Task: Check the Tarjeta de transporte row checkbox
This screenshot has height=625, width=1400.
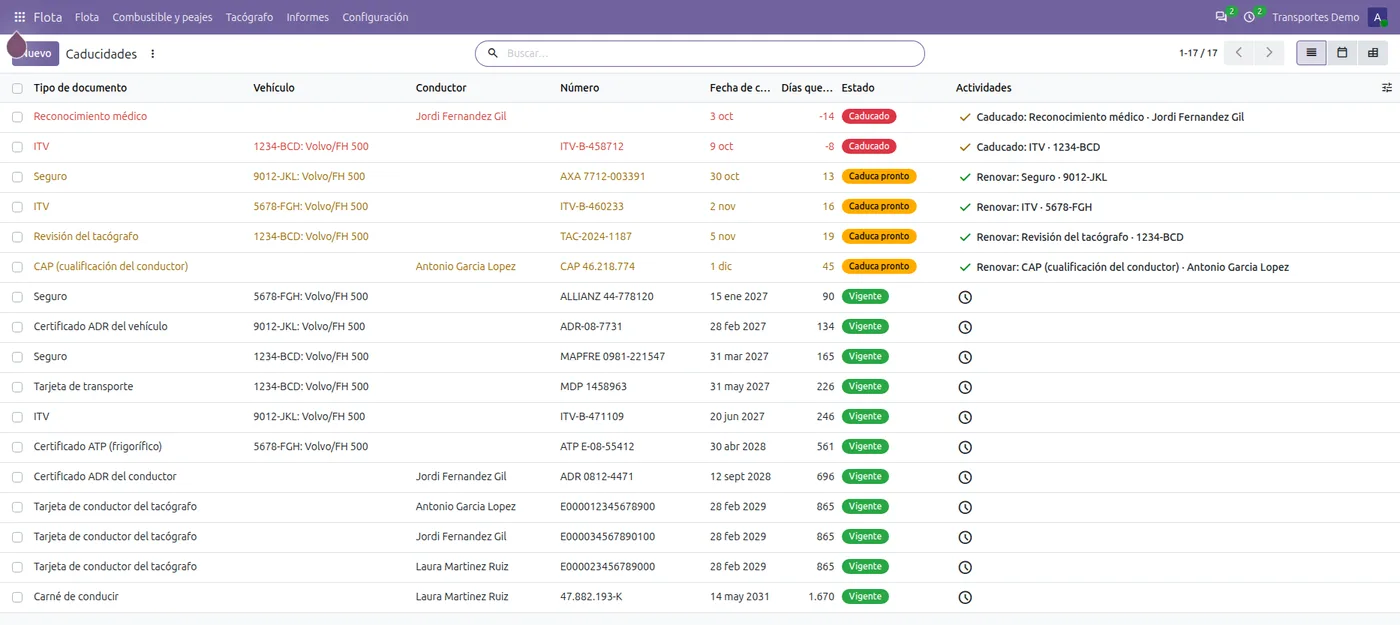Action: [x=17, y=387]
